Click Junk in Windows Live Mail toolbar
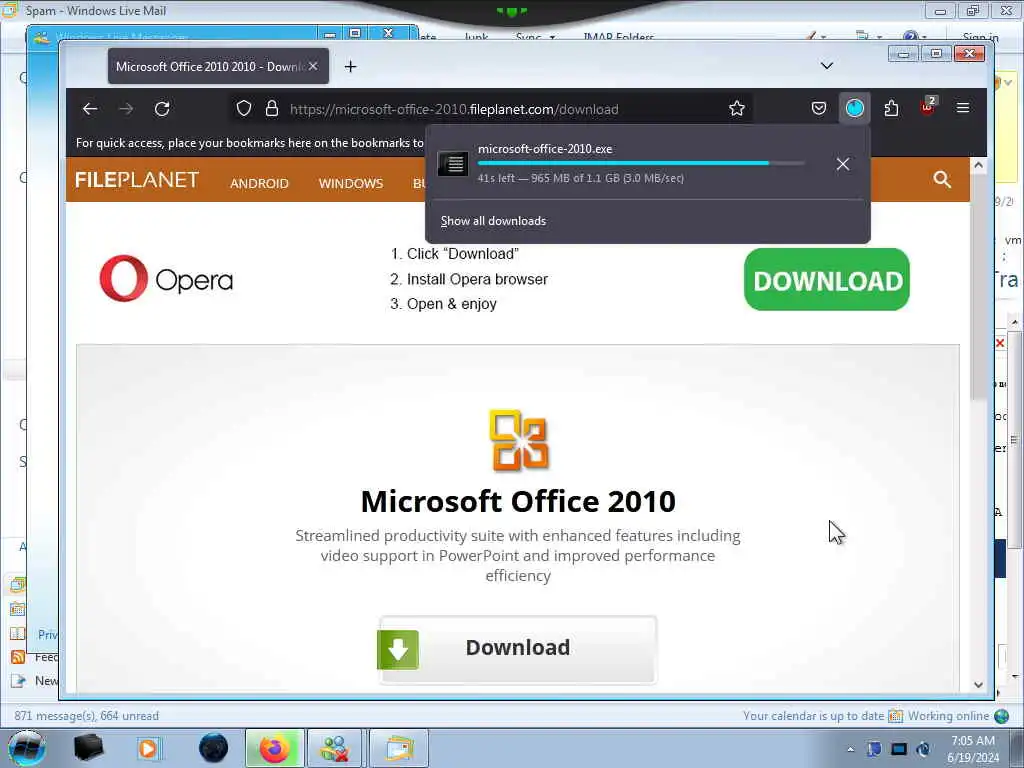Viewport: 1024px width, 768px height. [x=476, y=37]
